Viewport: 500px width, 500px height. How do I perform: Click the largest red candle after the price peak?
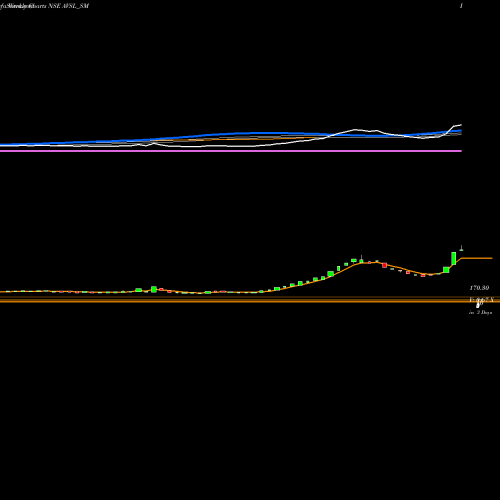[x=385, y=265]
